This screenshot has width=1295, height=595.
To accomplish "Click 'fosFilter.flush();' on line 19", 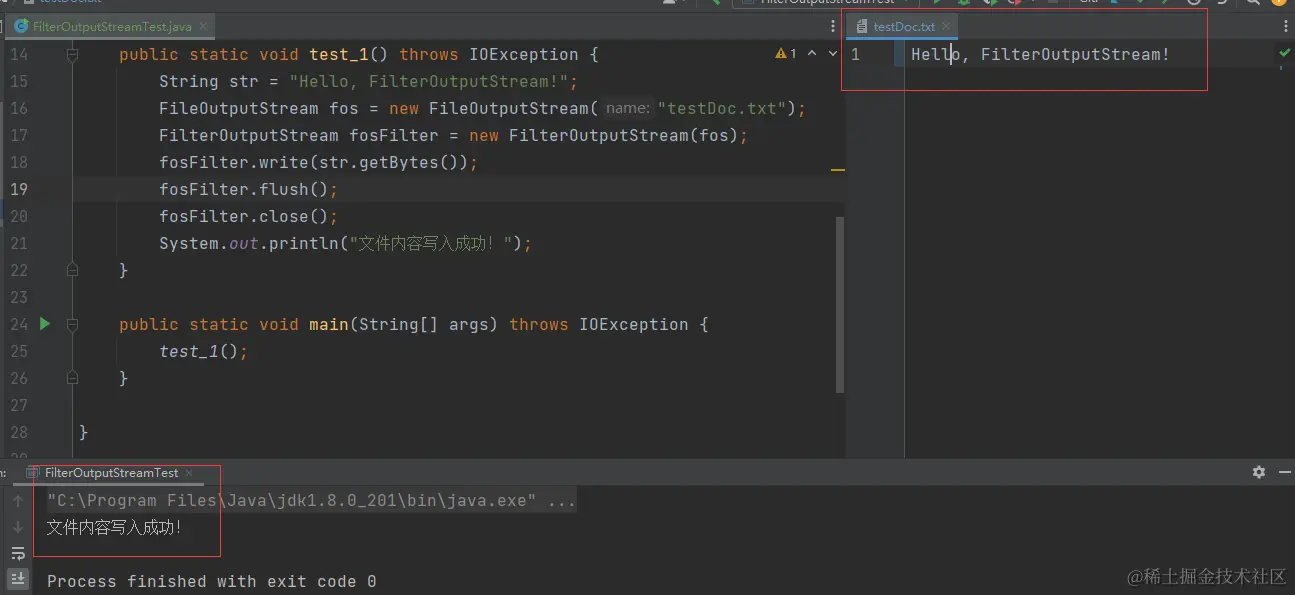I will click(x=248, y=189).
